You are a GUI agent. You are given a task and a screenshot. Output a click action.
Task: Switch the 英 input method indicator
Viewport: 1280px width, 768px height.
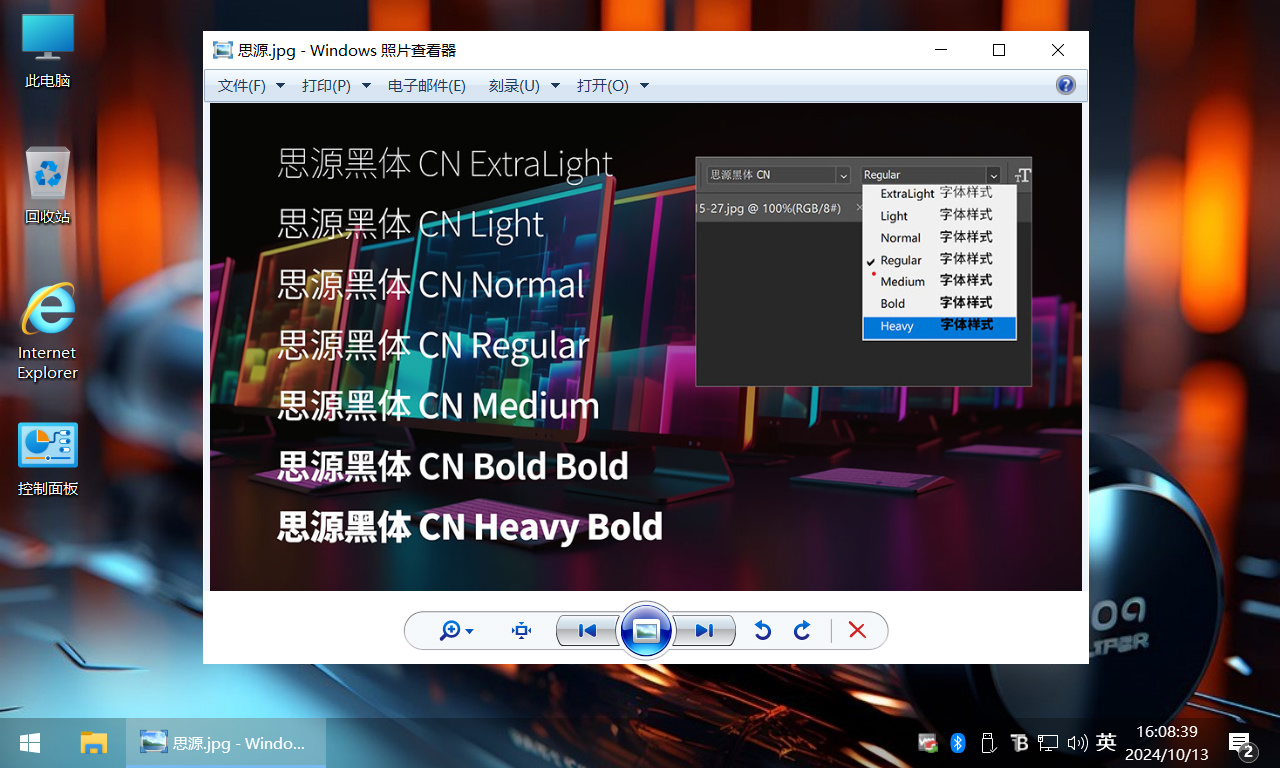pos(1106,742)
